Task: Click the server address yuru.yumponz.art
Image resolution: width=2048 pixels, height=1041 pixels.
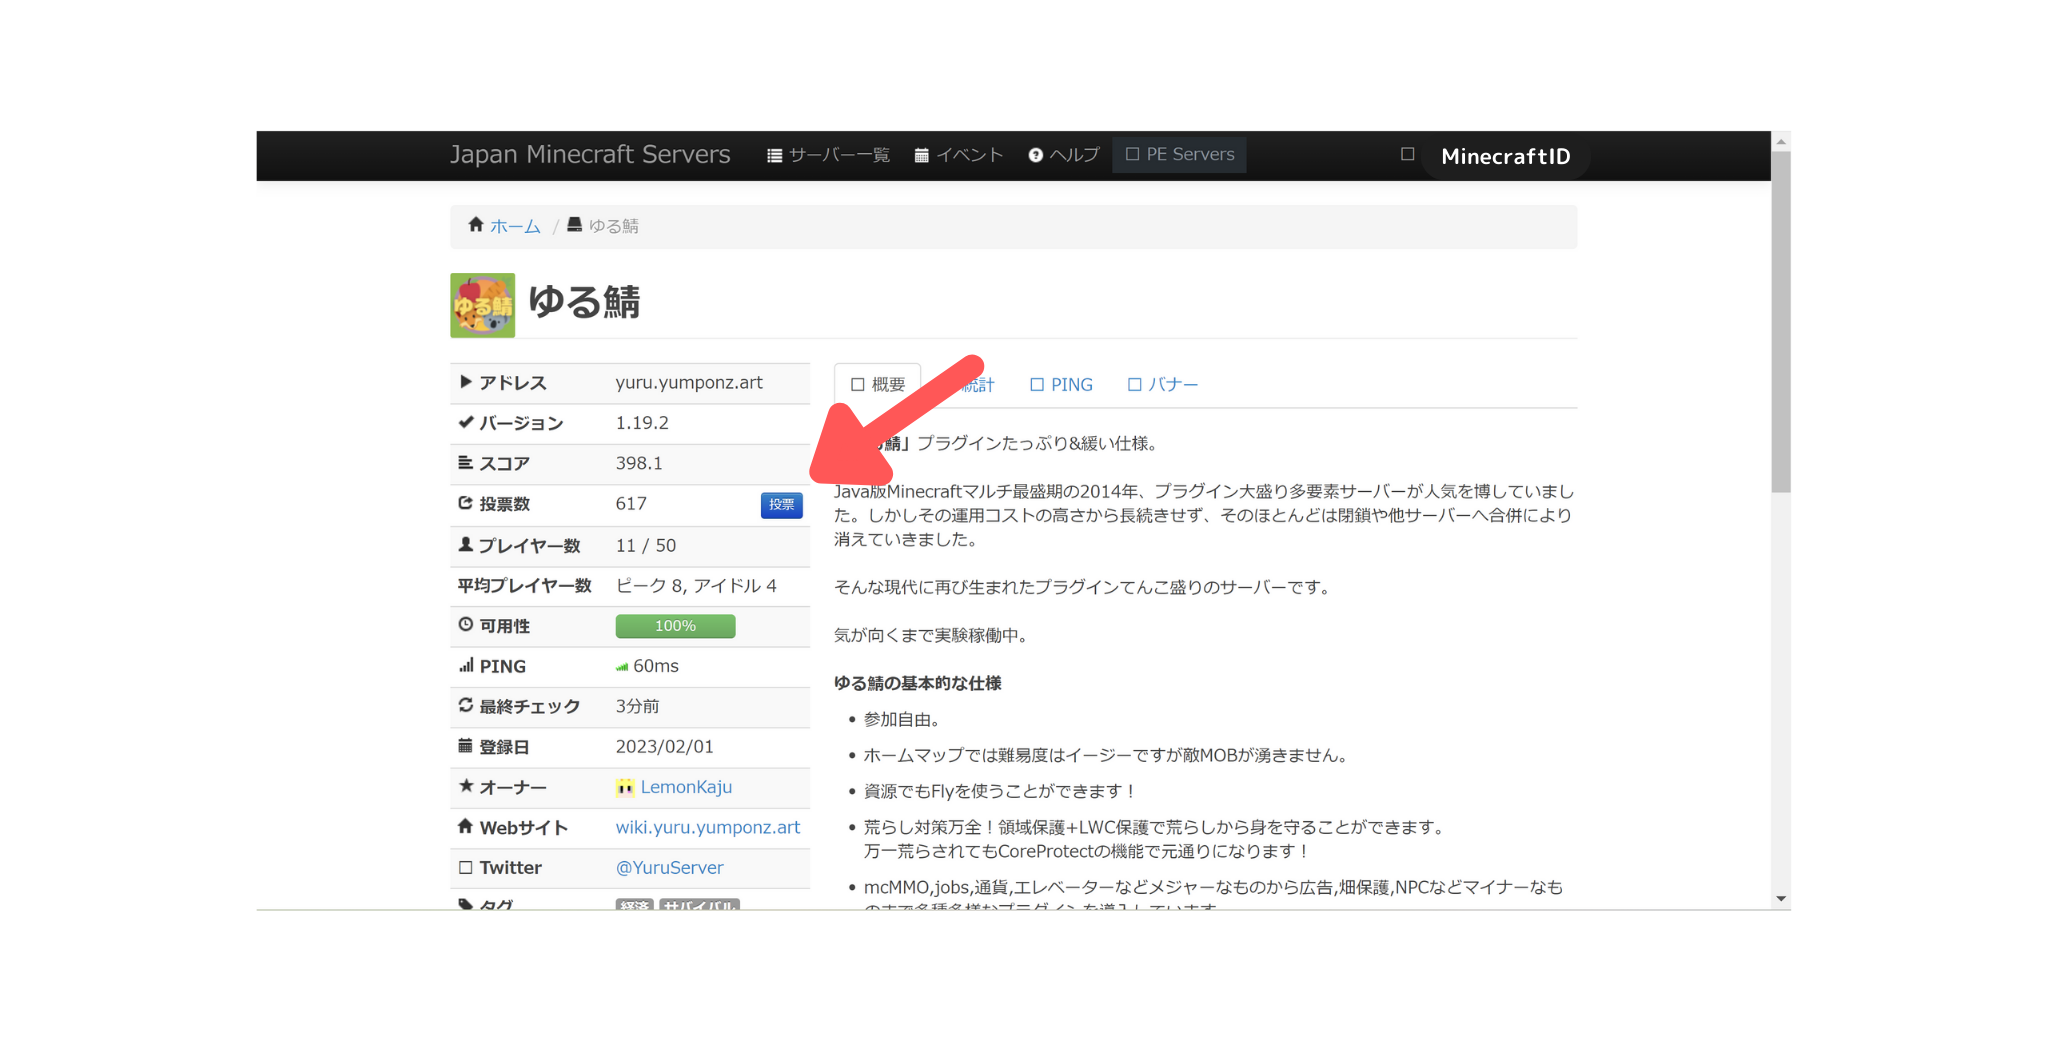Action: point(689,383)
